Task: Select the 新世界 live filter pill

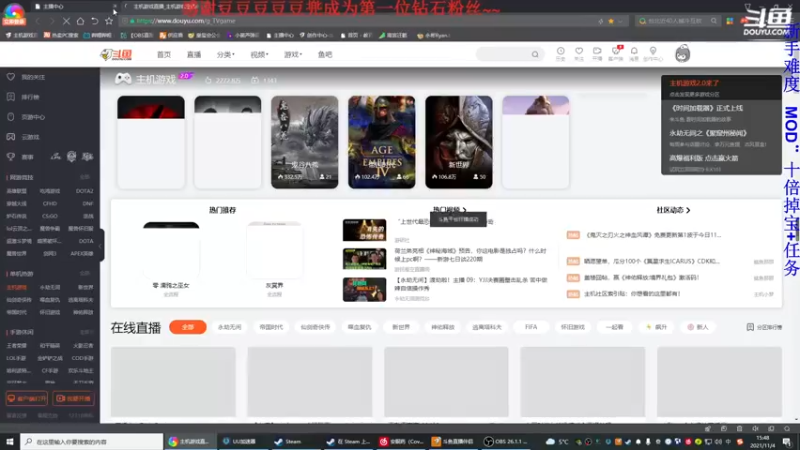Action: click(x=401, y=327)
